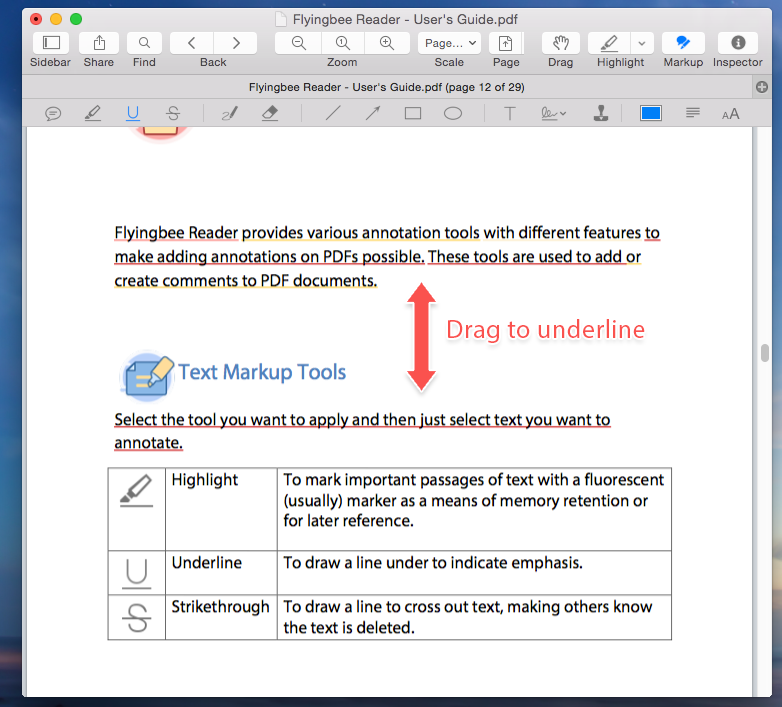Click the highlighter icon in table
The width and height of the screenshot is (782, 707).
coord(136,491)
